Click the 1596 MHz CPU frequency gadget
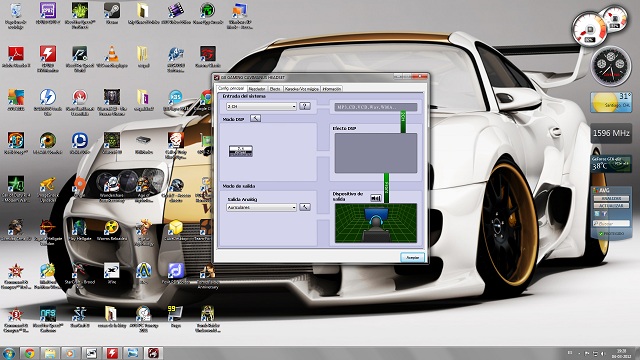The width and height of the screenshot is (640, 360). 611,133
